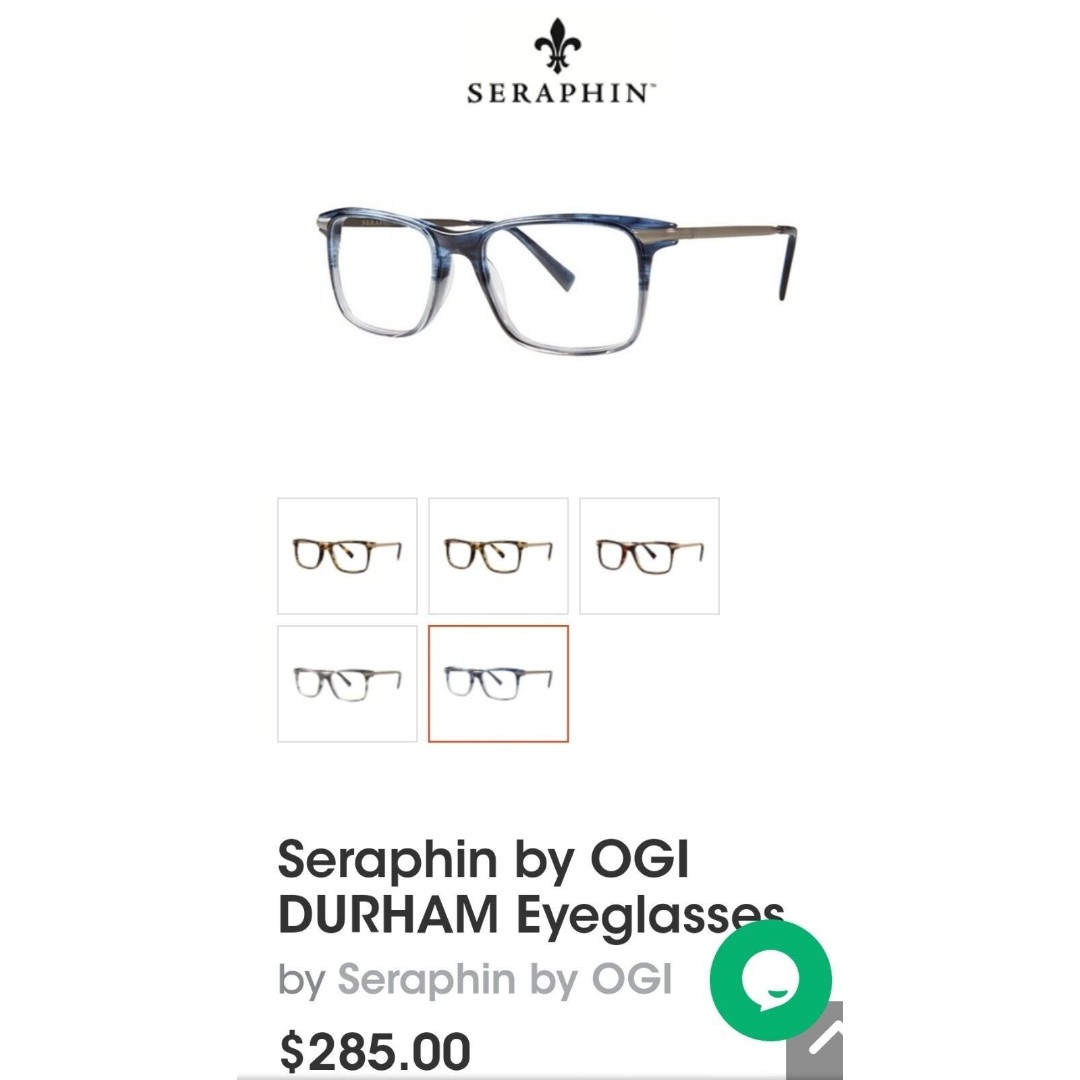Select the blue frame thumbnail with orange border

(x=498, y=684)
